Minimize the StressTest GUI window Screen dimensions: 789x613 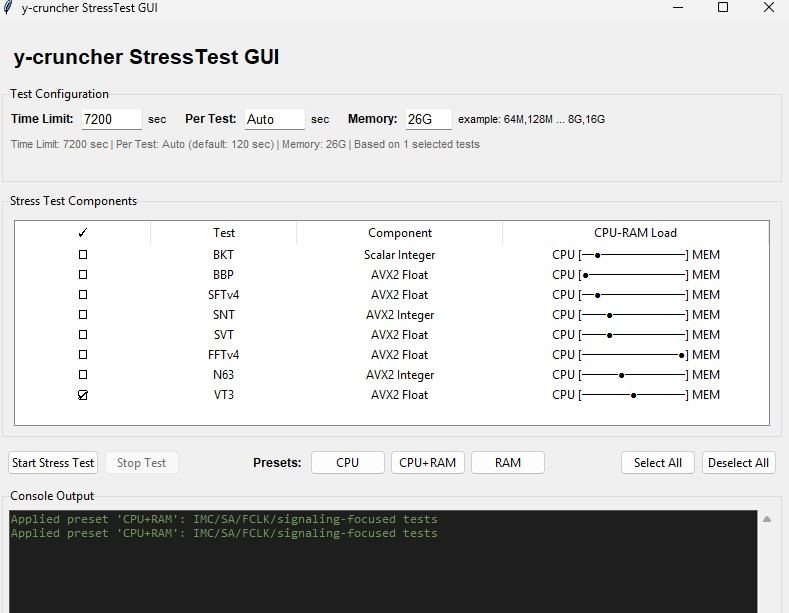coord(678,8)
